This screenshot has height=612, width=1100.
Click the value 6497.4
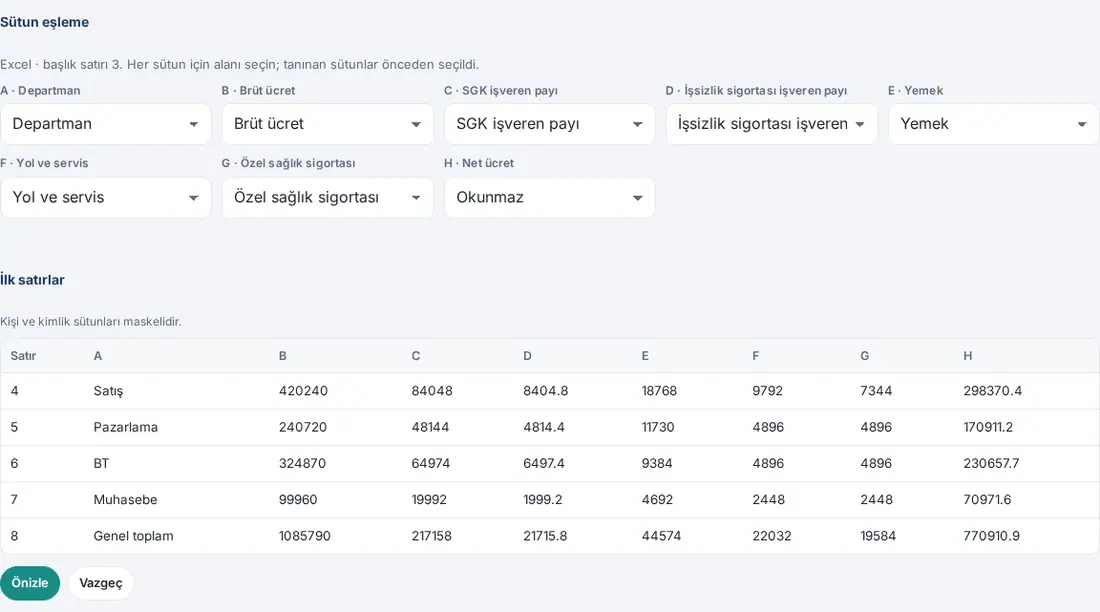(544, 464)
